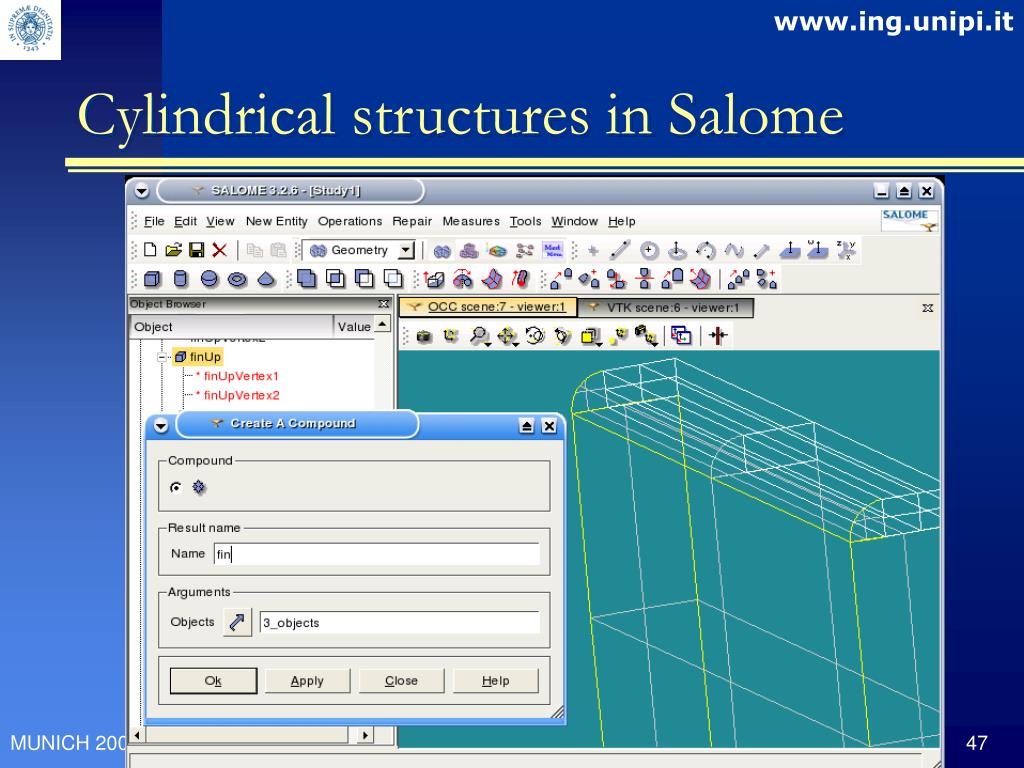Open the New Entity menu
The width and height of the screenshot is (1024, 768).
pos(276,221)
